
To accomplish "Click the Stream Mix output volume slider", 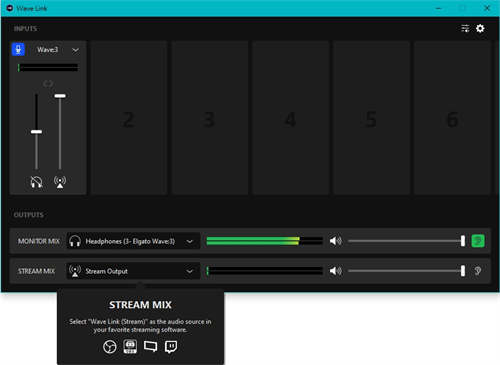I will (407, 271).
